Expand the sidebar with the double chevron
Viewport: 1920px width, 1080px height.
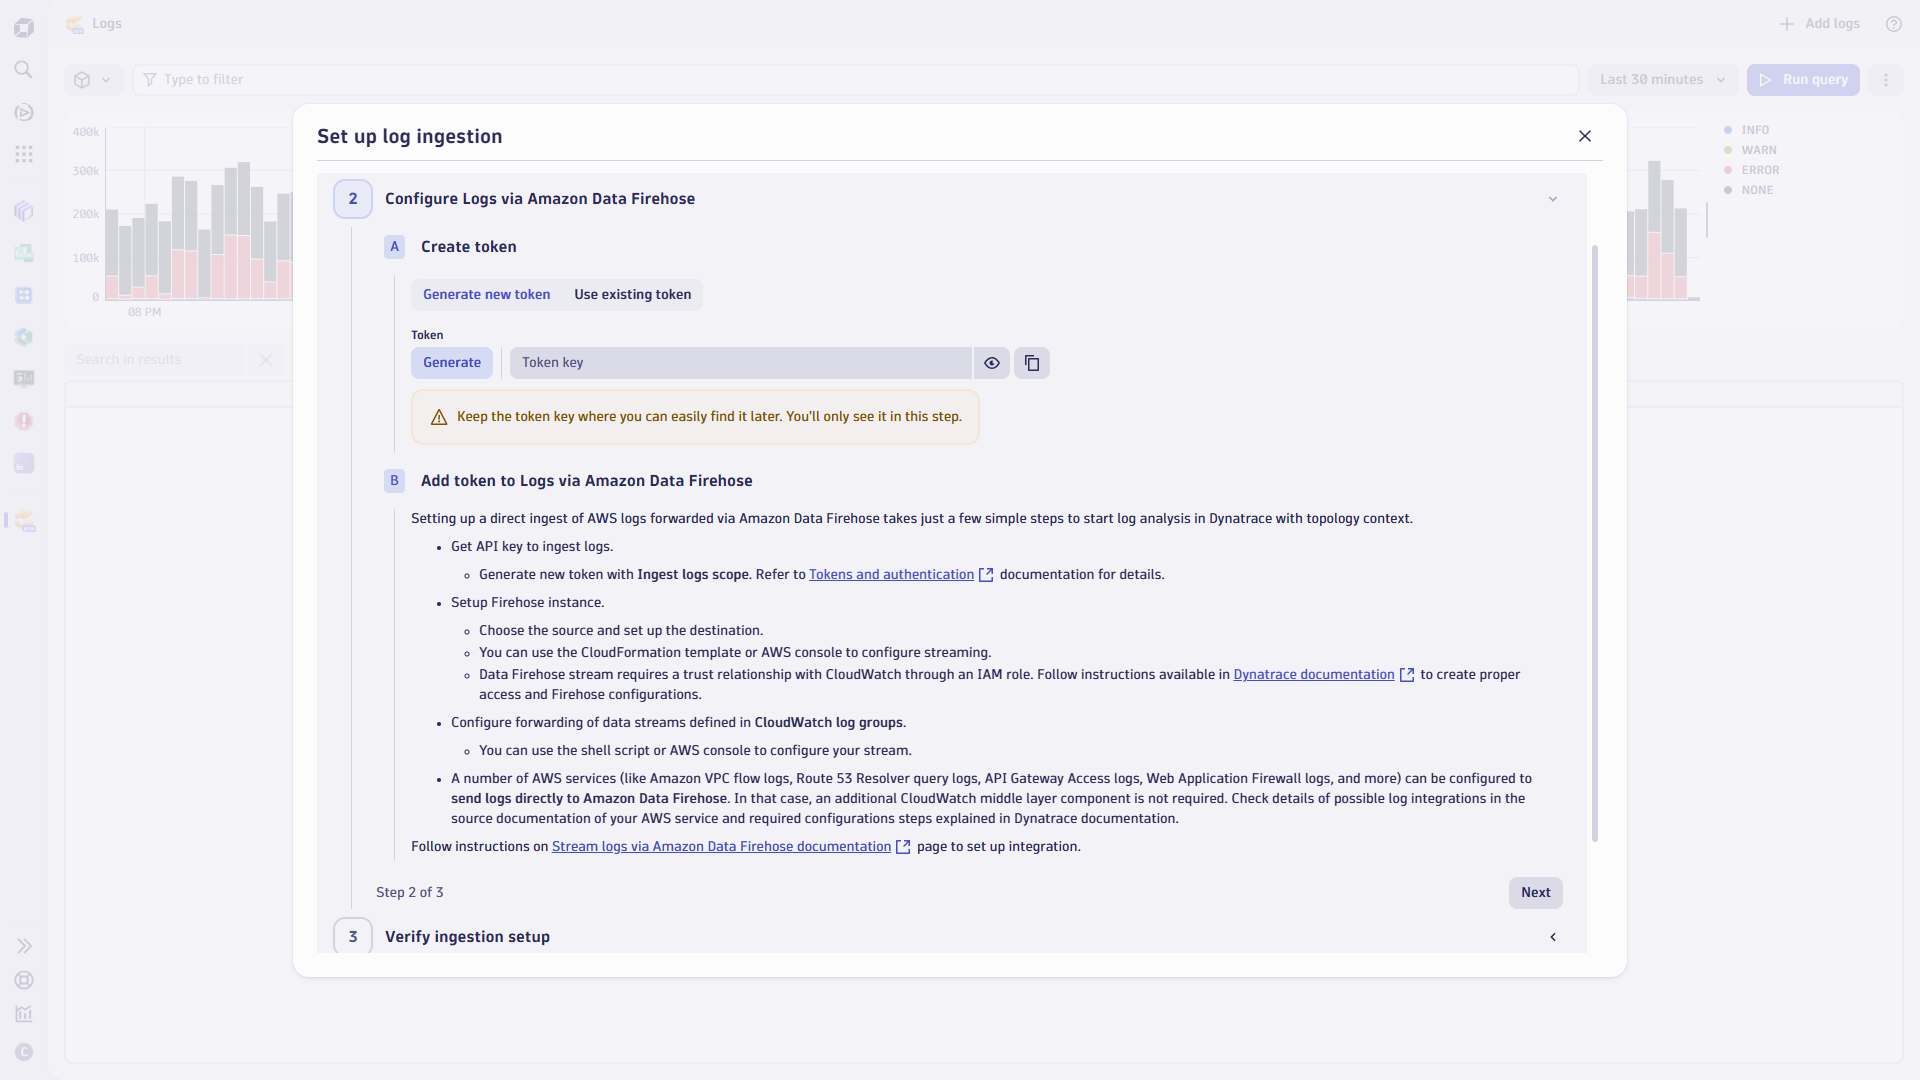[x=24, y=945]
